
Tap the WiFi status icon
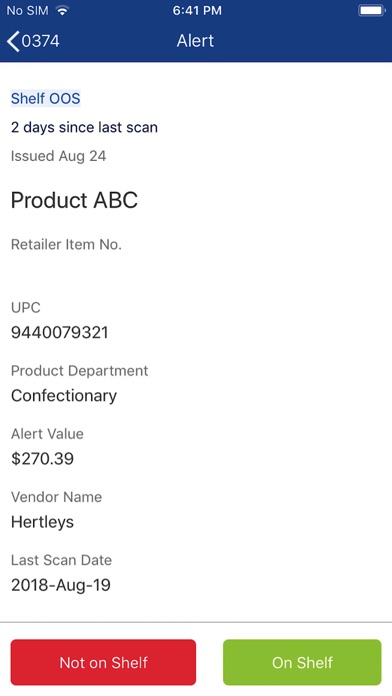(x=63, y=11)
